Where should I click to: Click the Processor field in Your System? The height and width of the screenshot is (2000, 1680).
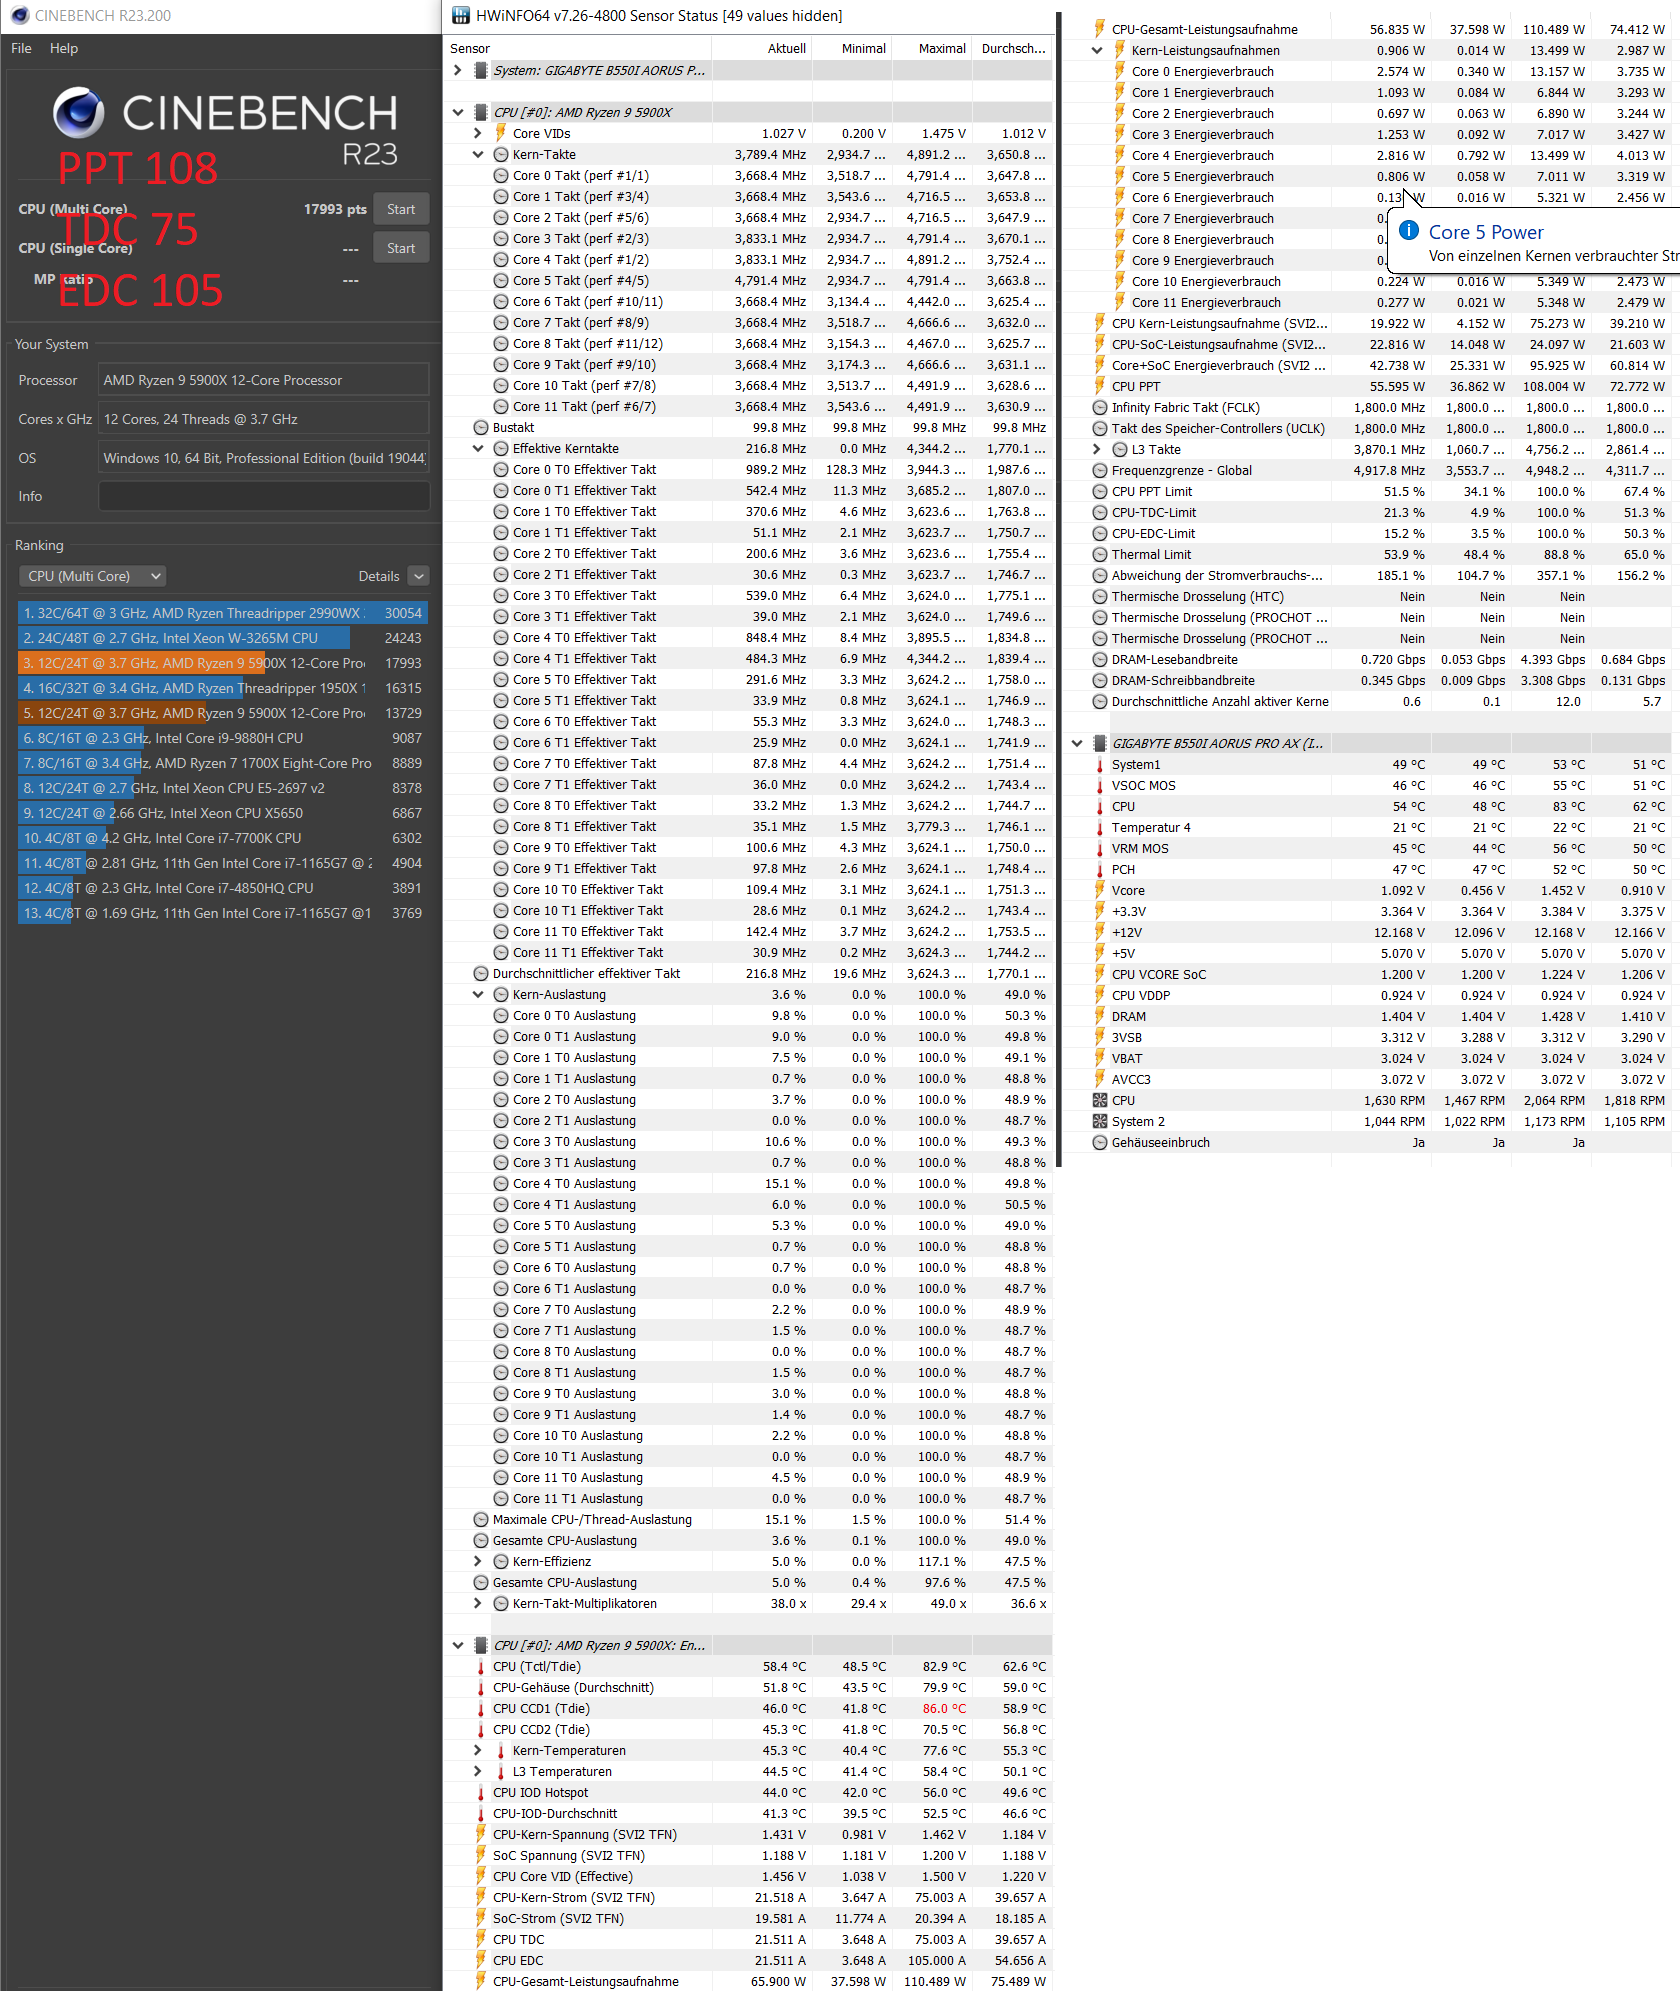(x=264, y=380)
